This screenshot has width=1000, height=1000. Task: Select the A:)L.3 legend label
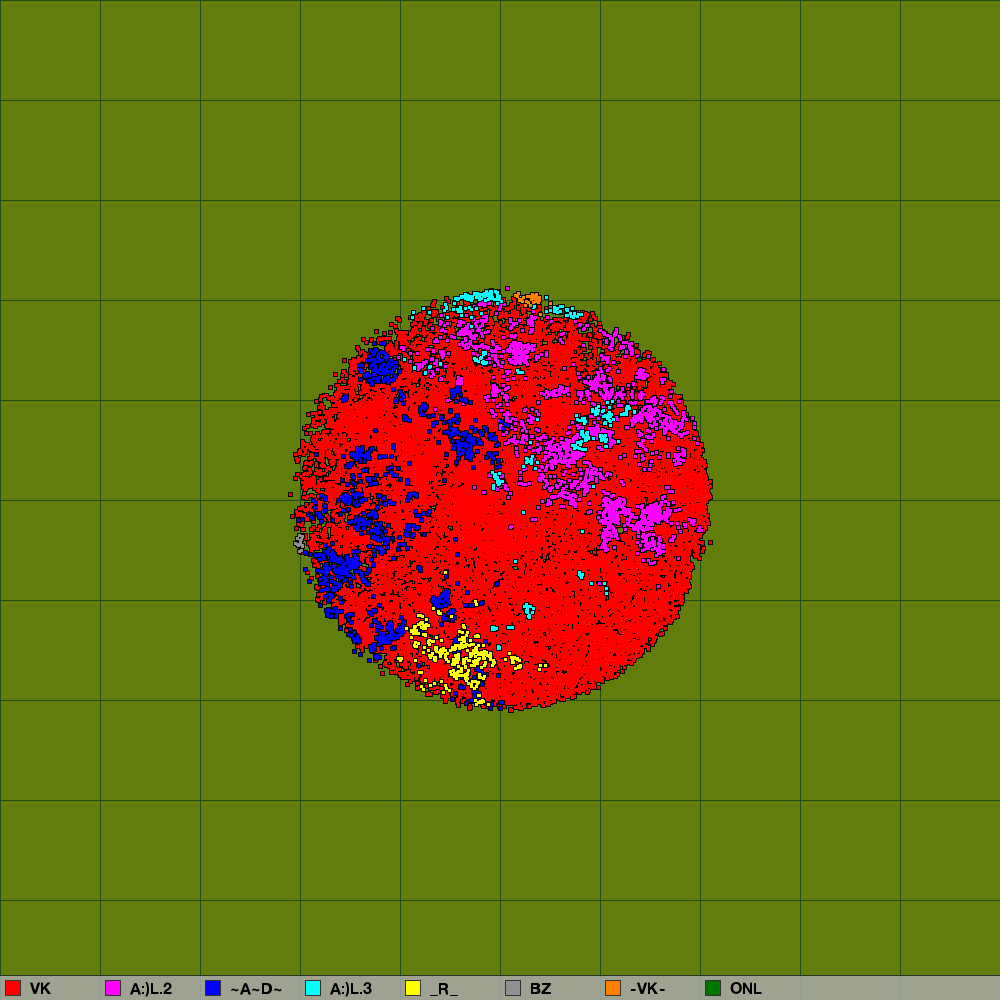click(x=351, y=989)
